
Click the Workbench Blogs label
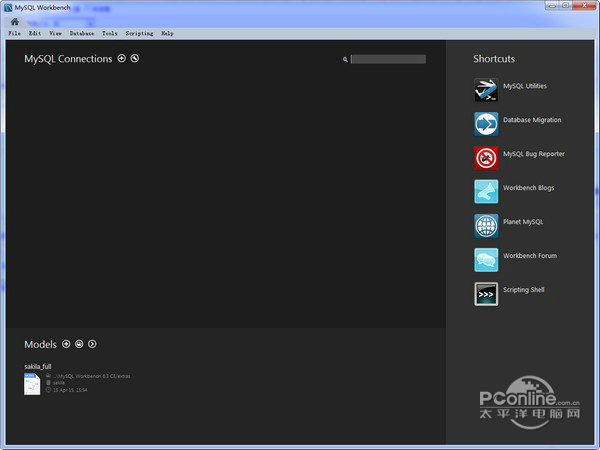coord(528,188)
